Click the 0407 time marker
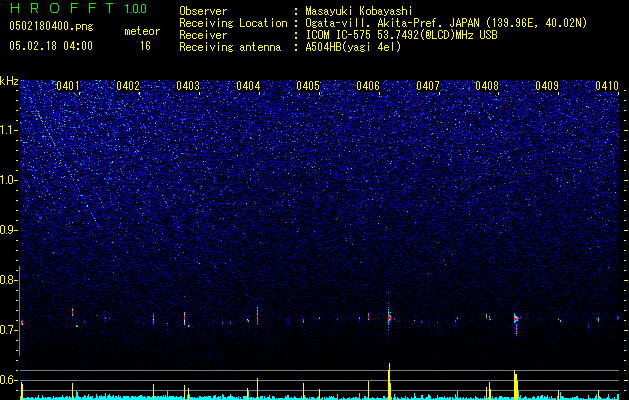Image resolution: width=629 pixels, height=400 pixels. click(x=428, y=86)
